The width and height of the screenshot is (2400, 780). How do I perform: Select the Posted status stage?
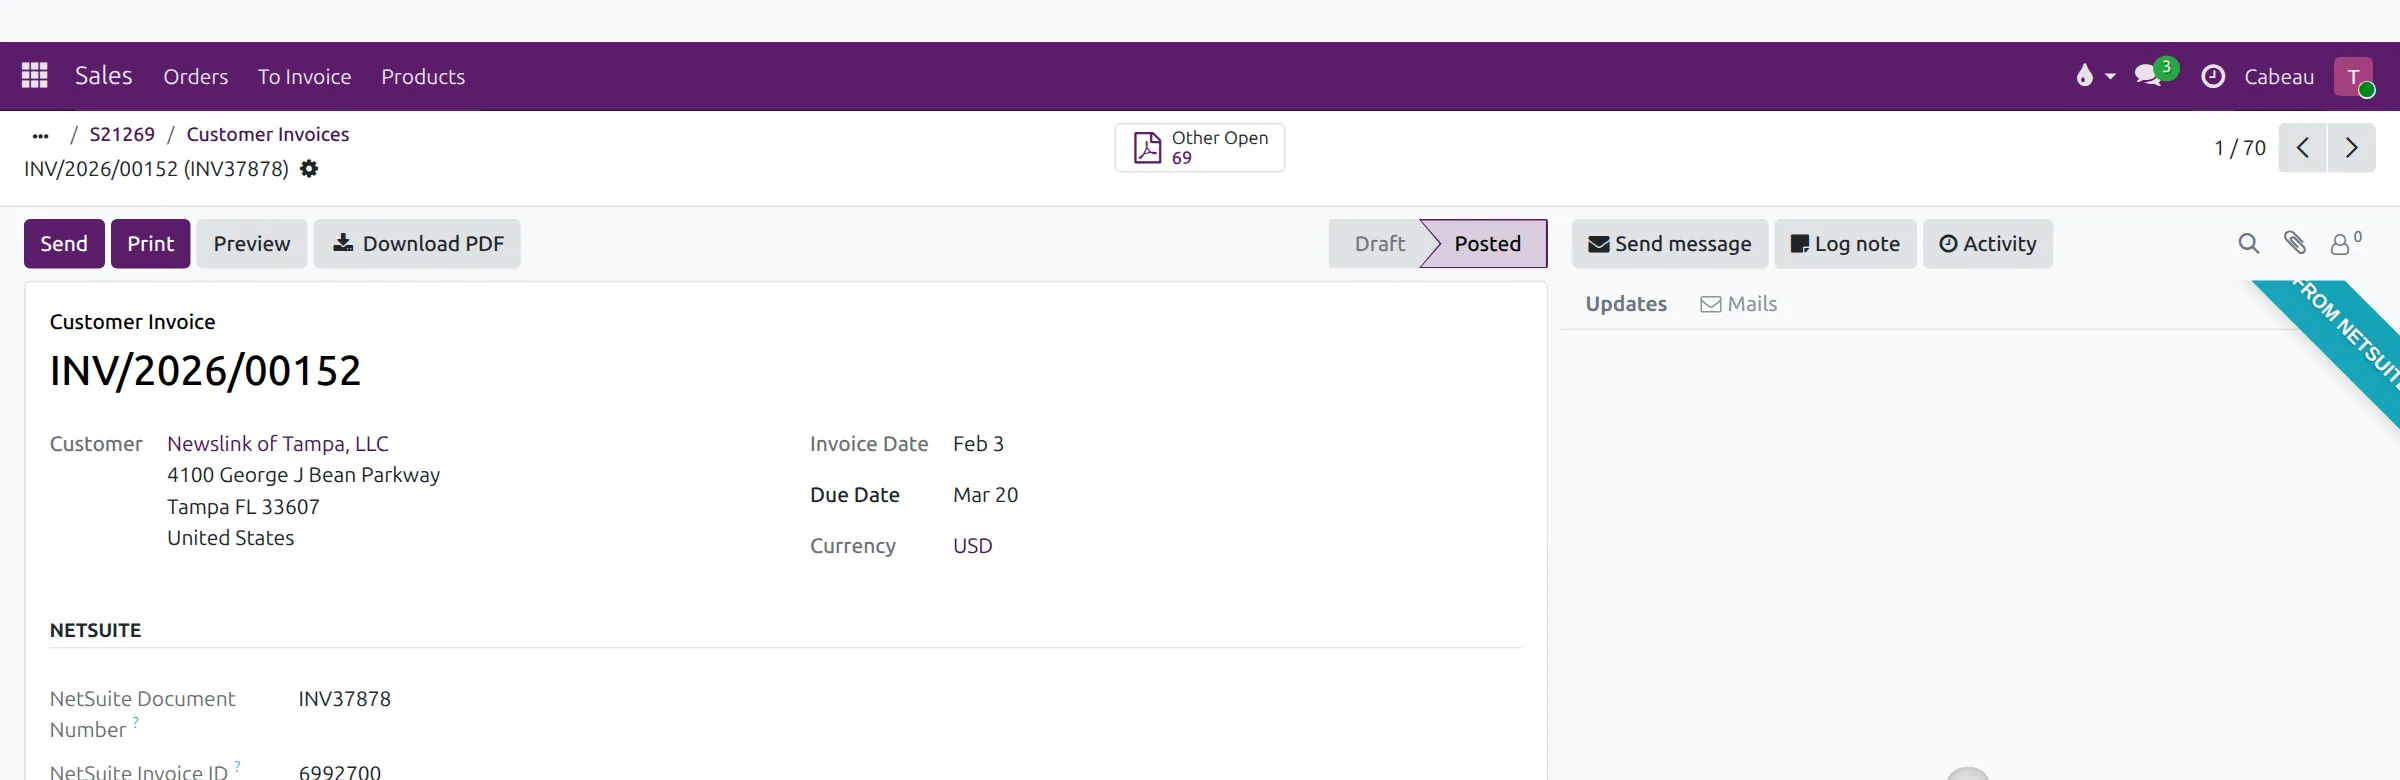(x=1487, y=244)
